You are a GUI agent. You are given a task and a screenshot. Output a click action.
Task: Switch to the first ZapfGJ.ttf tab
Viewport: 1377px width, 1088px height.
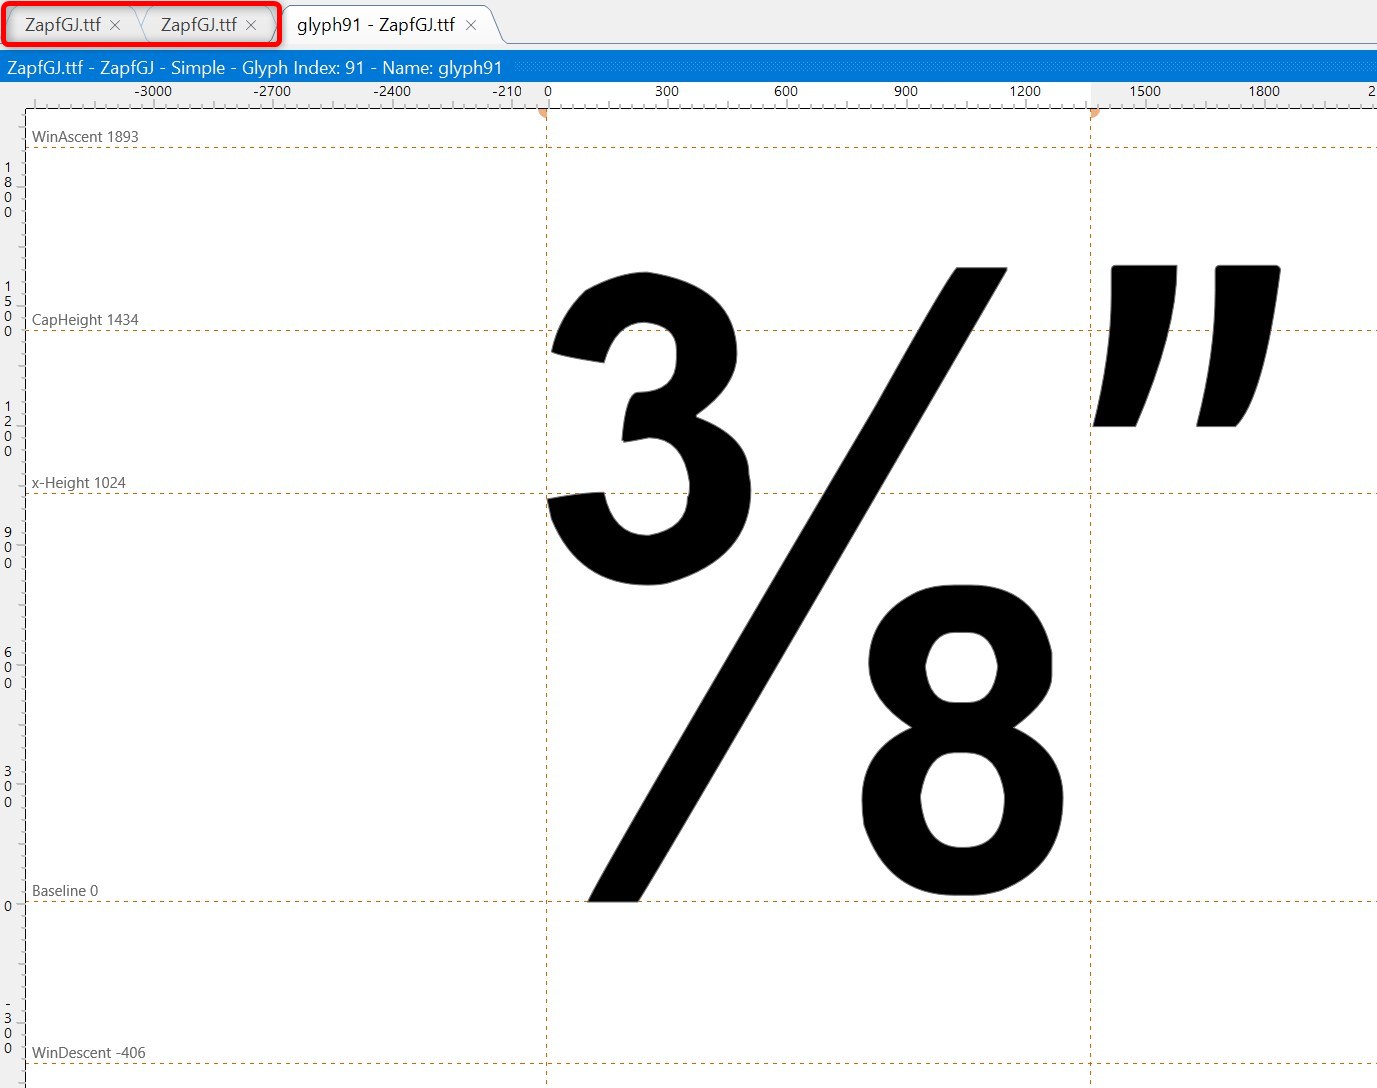[62, 25]
